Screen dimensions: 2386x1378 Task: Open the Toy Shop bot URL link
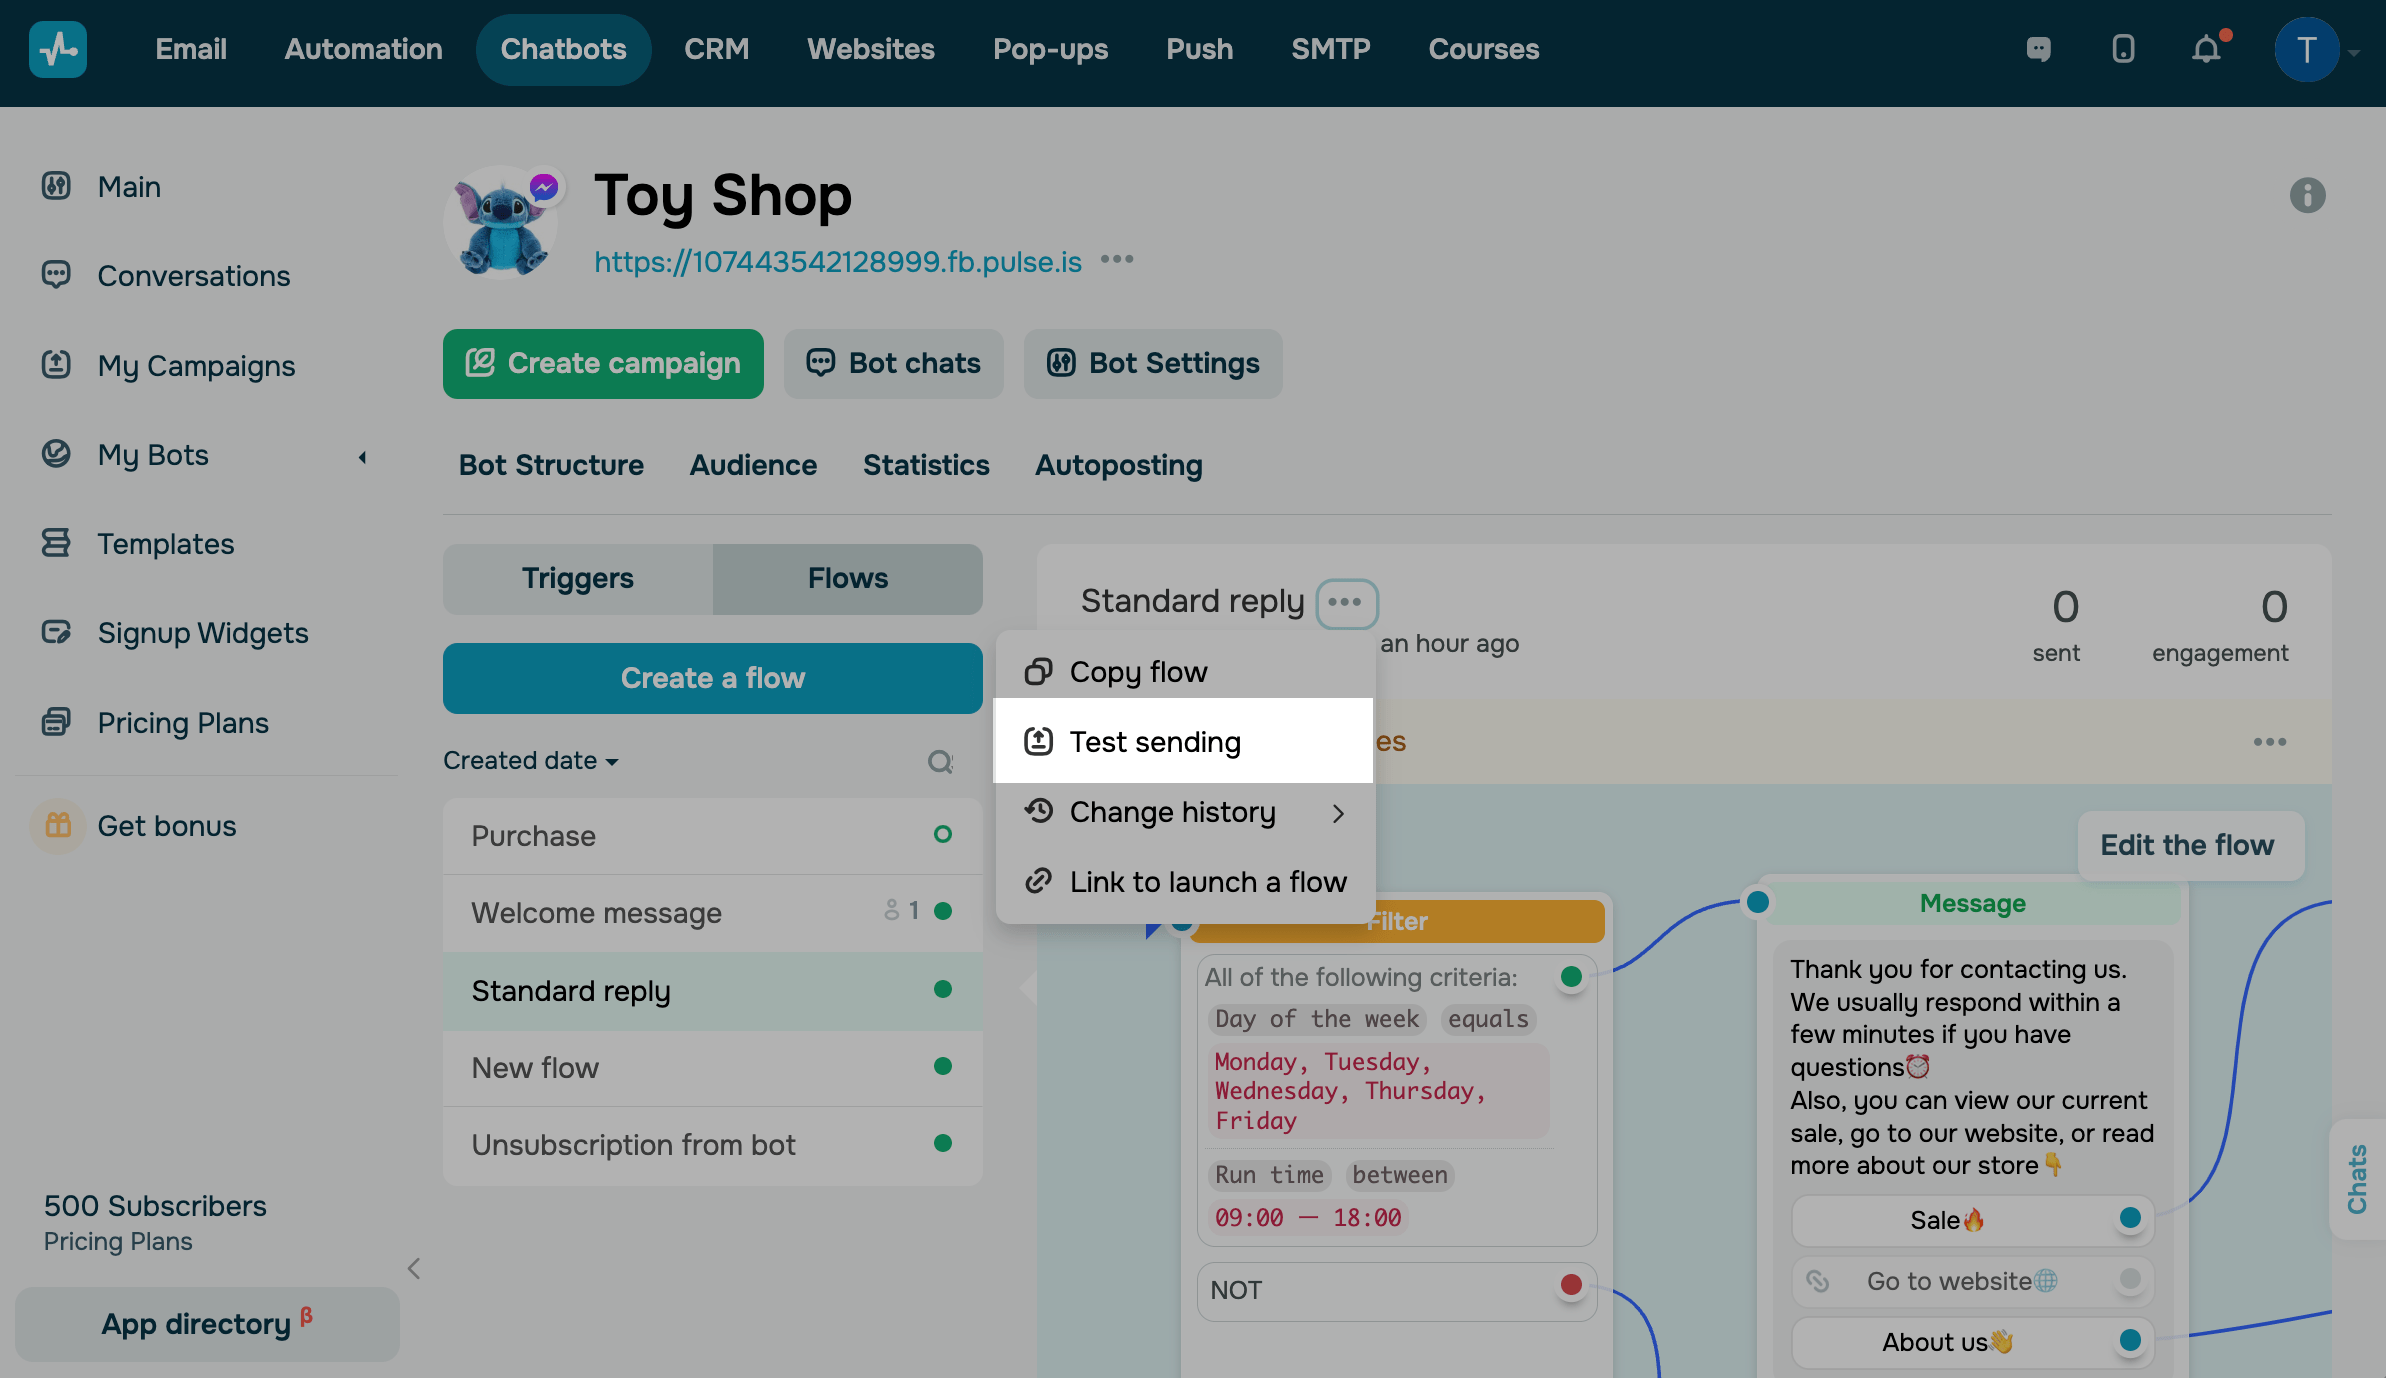pyautogui.click(x=837, y=262)
